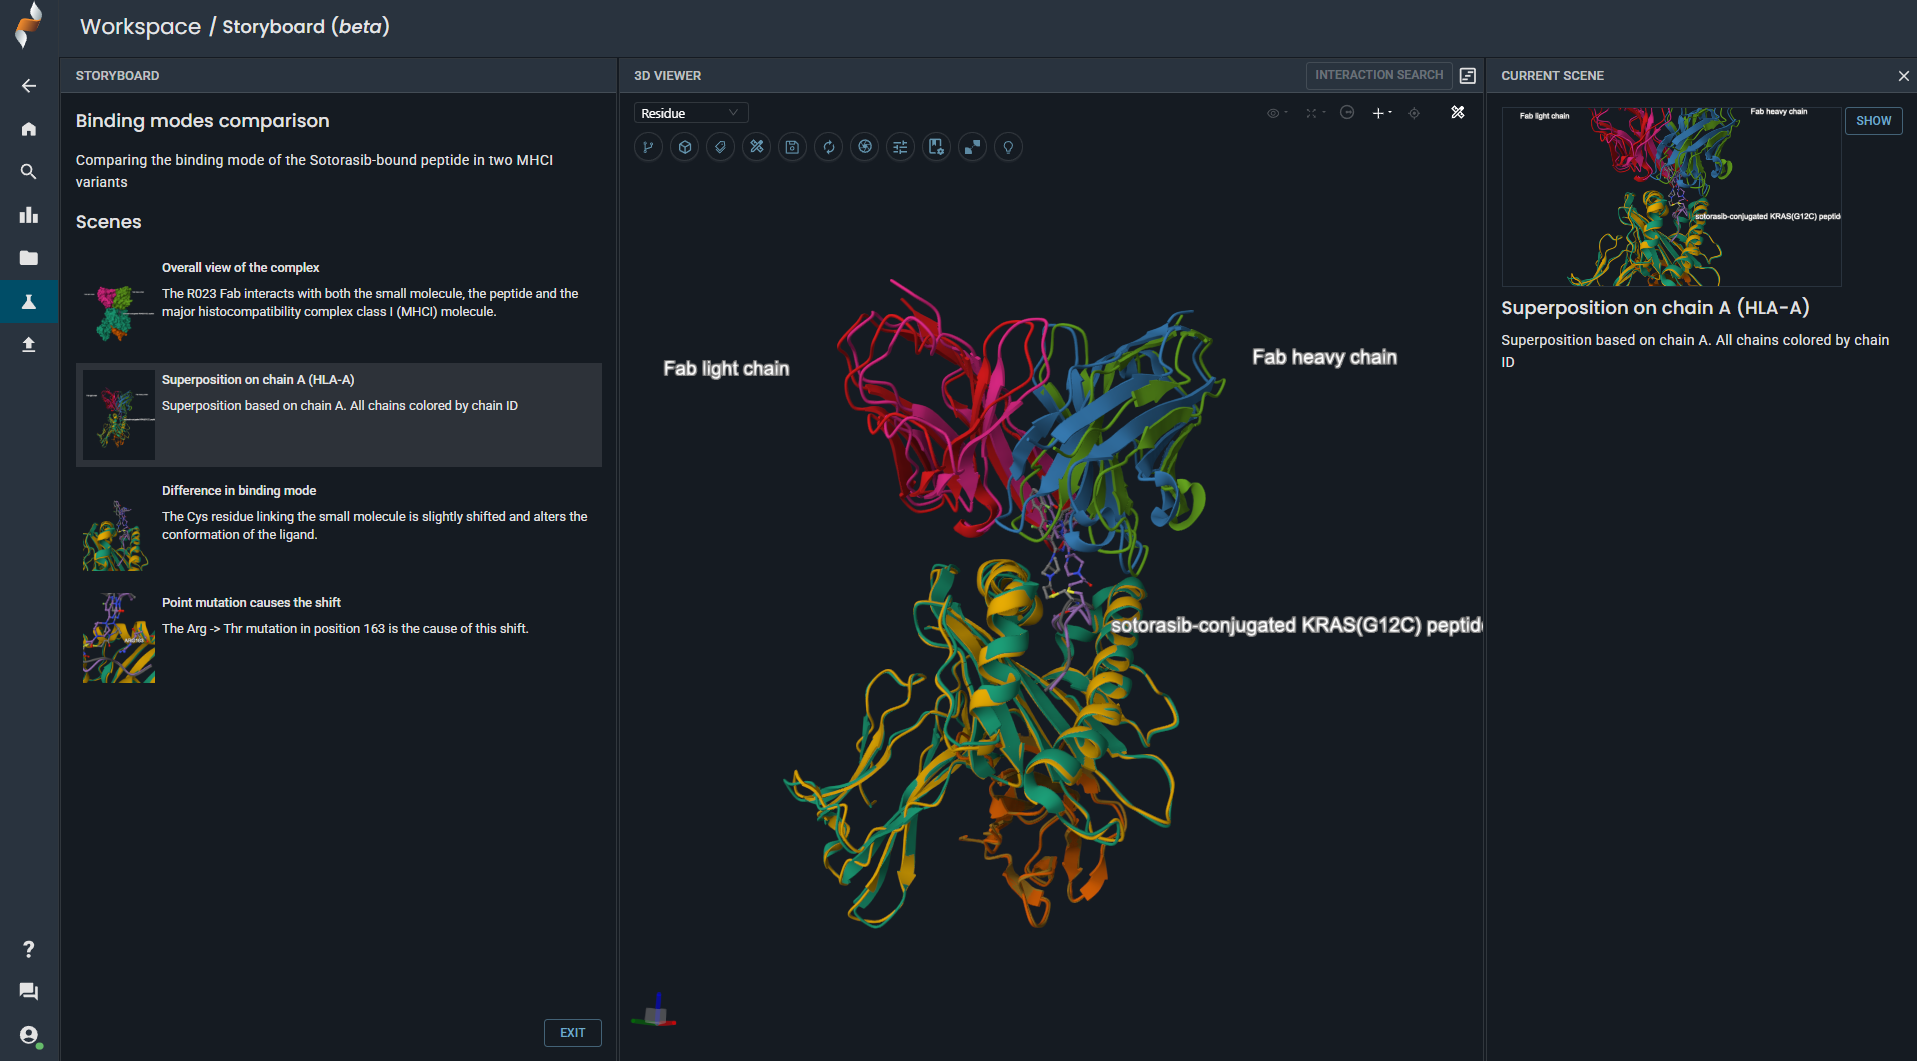
Task: Open the Residue dropdown in the 3D viewer
Action: (x=690, y=112)
